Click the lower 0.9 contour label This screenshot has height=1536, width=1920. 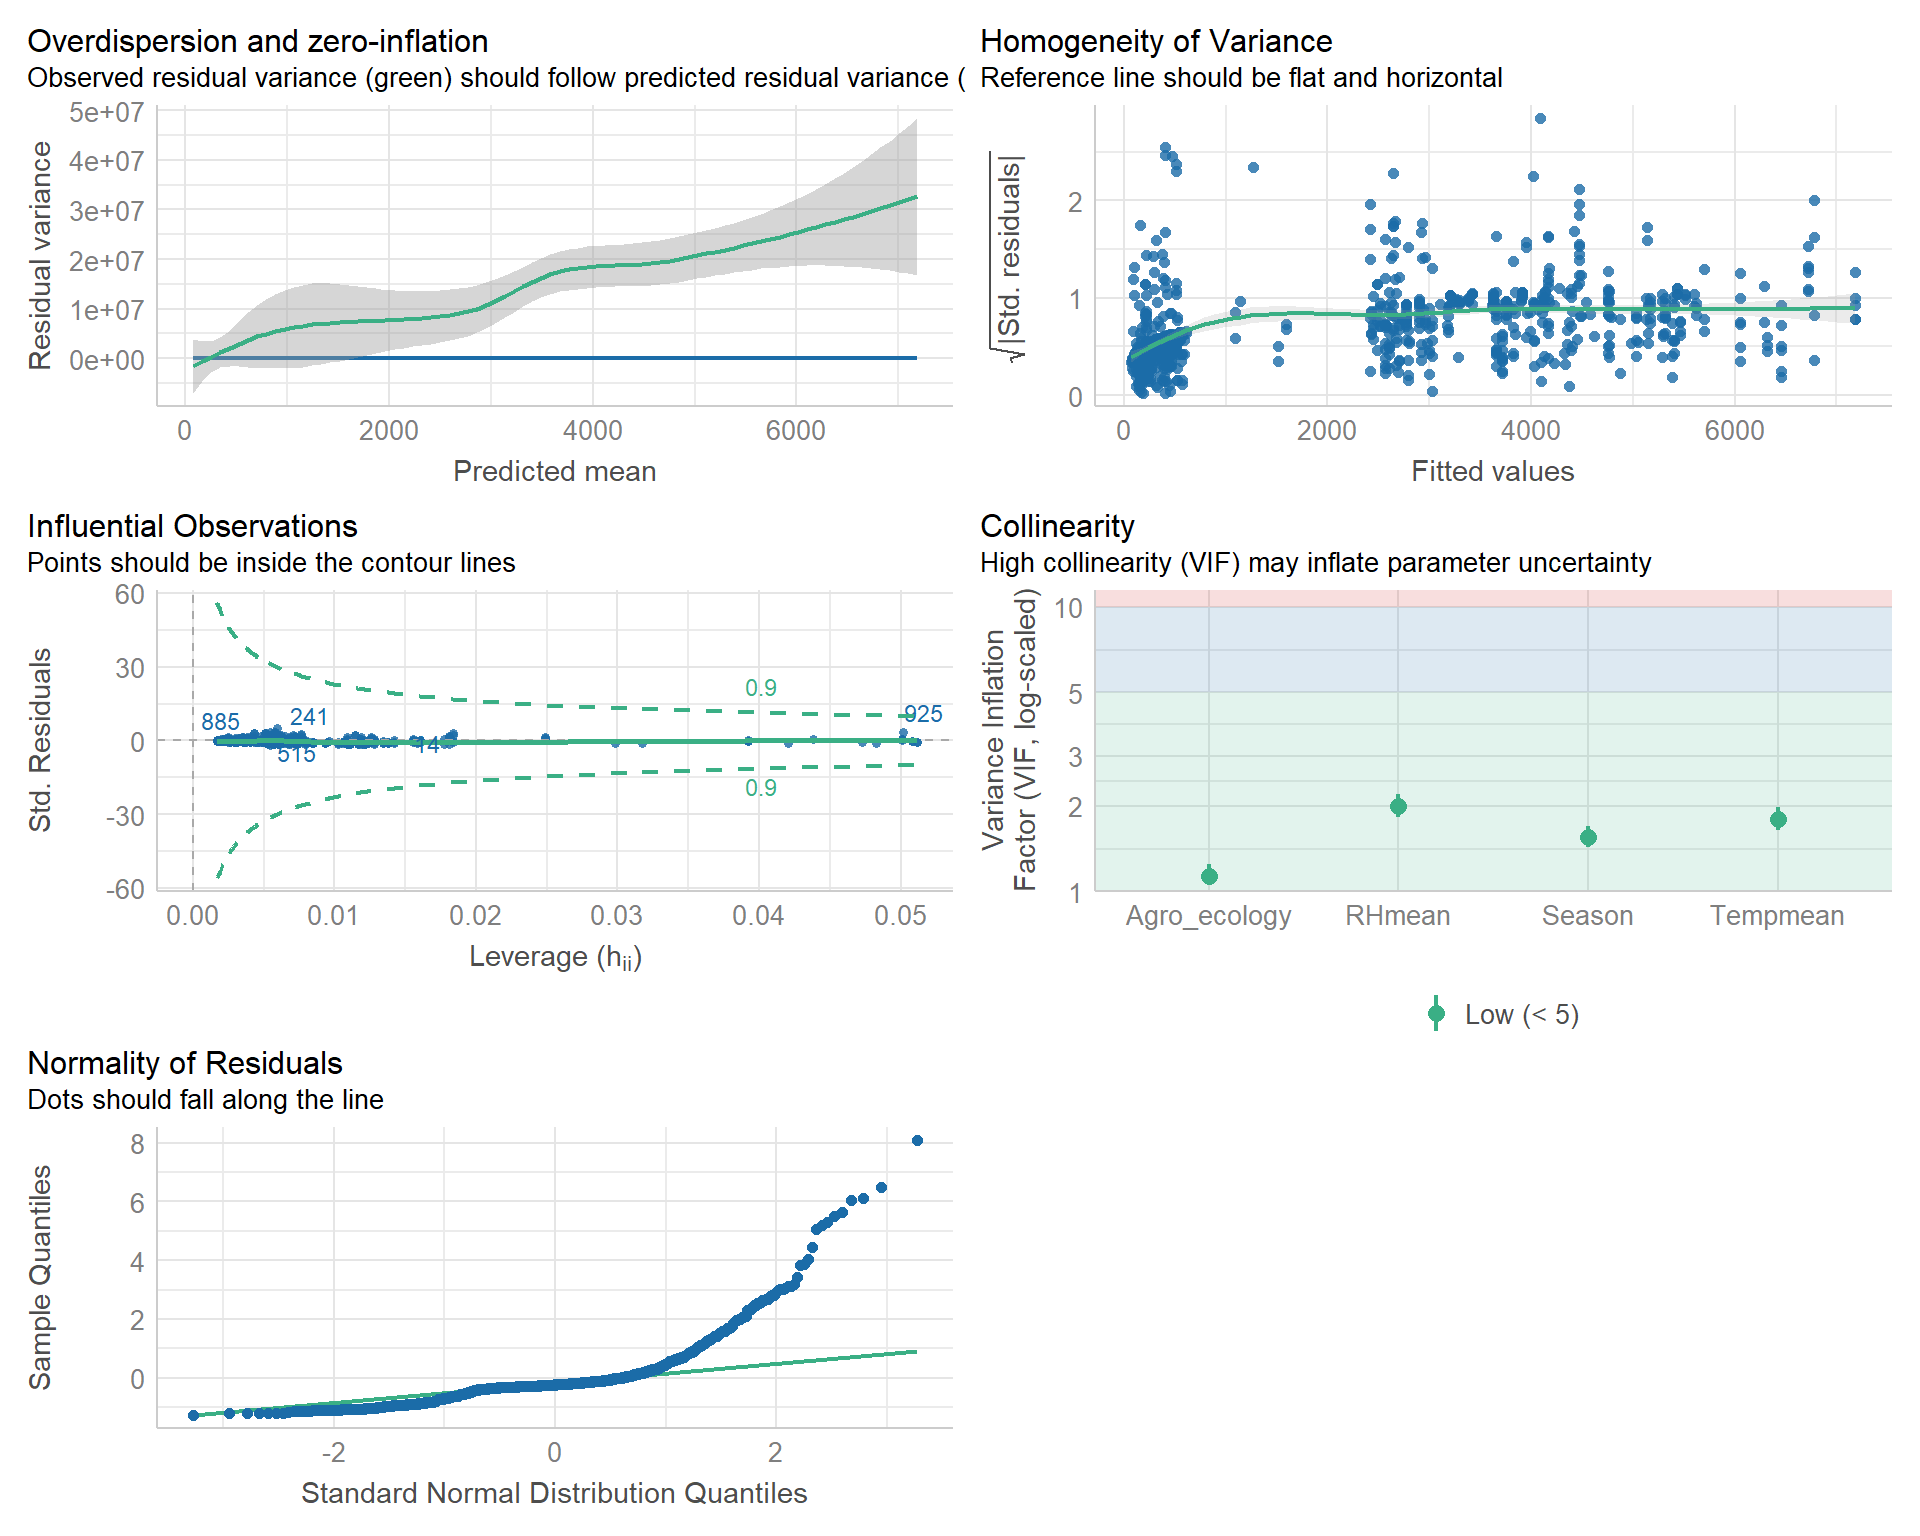[x=761, y=788]
